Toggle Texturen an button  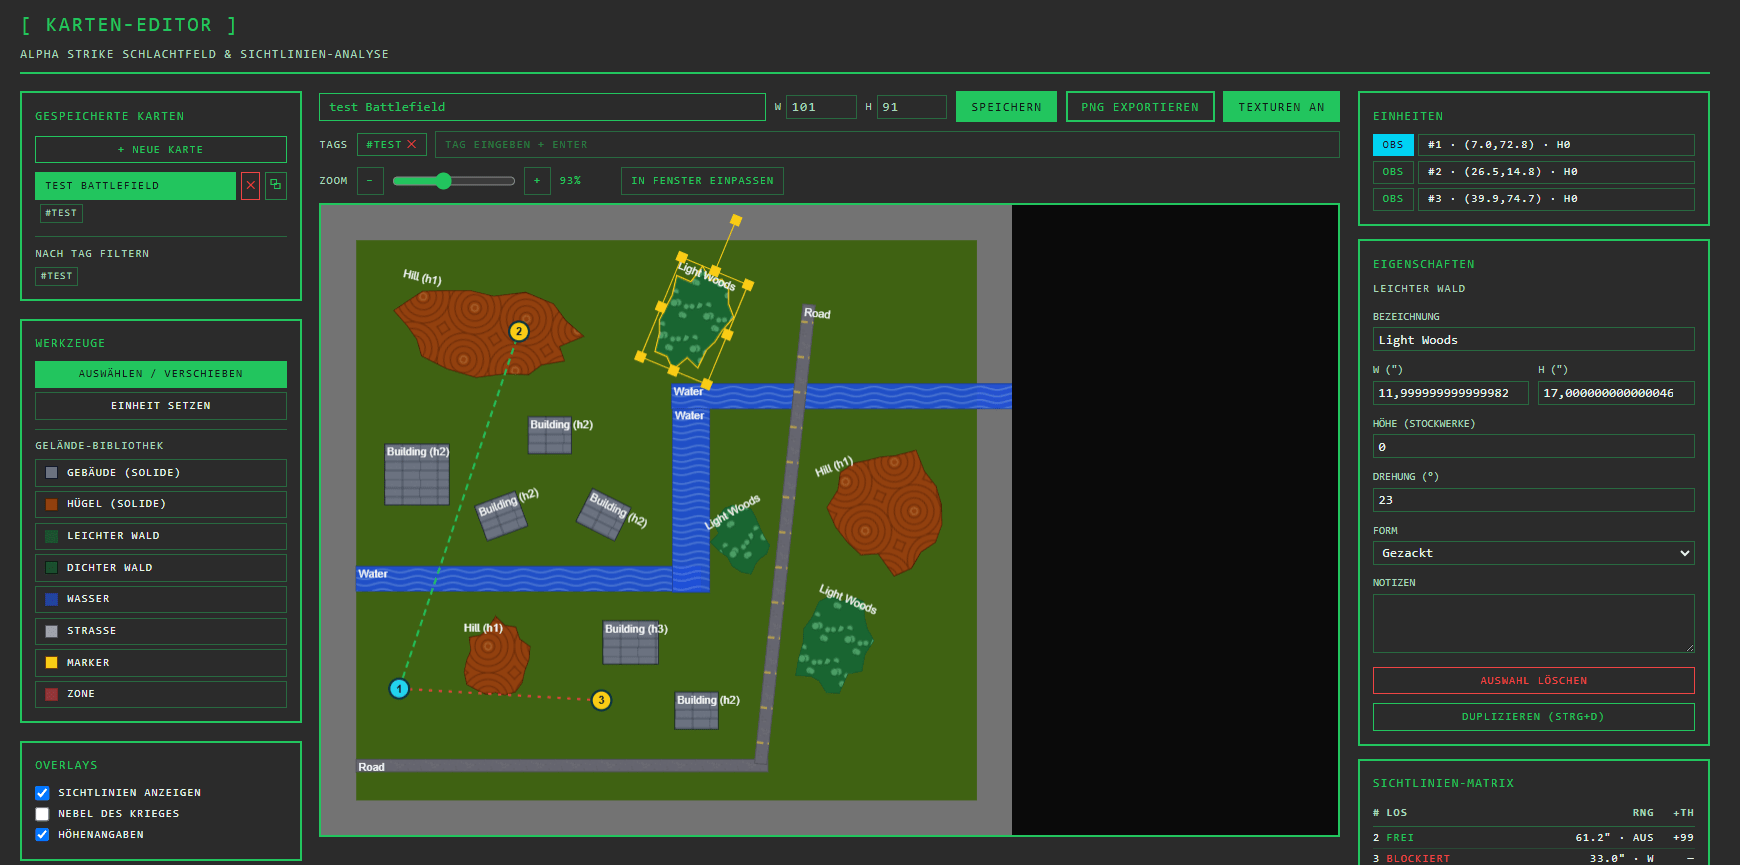point(1281,107)
